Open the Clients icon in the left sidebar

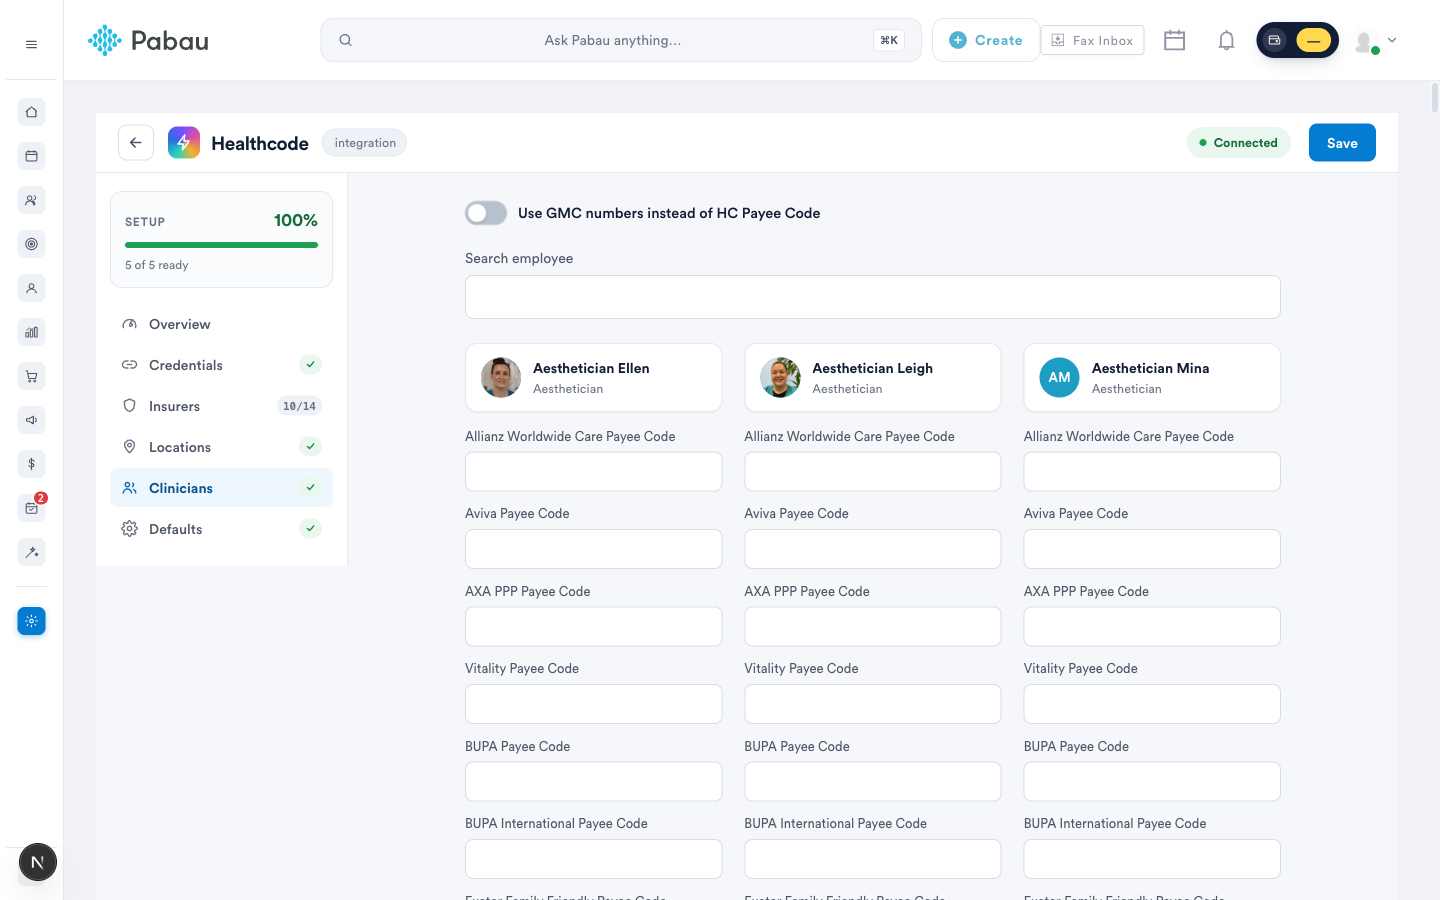point(31,200)
